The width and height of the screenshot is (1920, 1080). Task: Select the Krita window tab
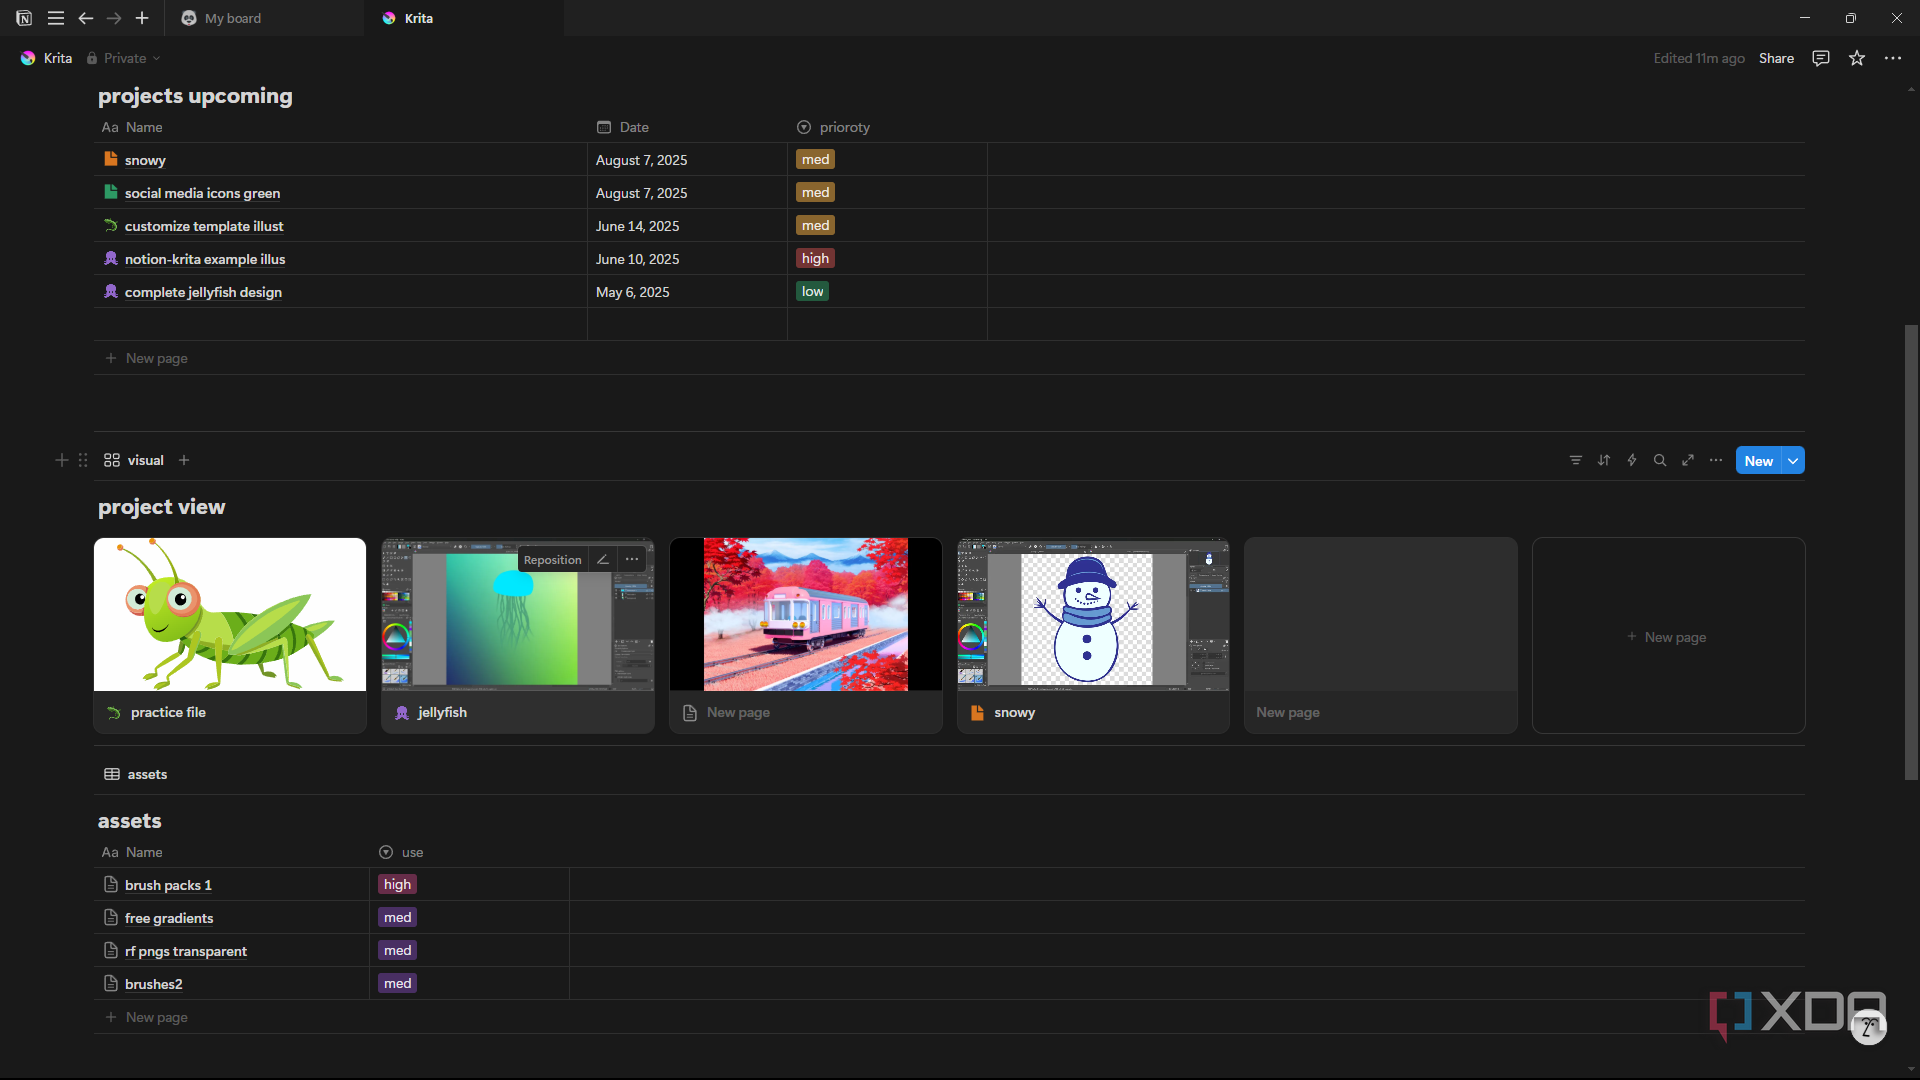coord(464,18)
